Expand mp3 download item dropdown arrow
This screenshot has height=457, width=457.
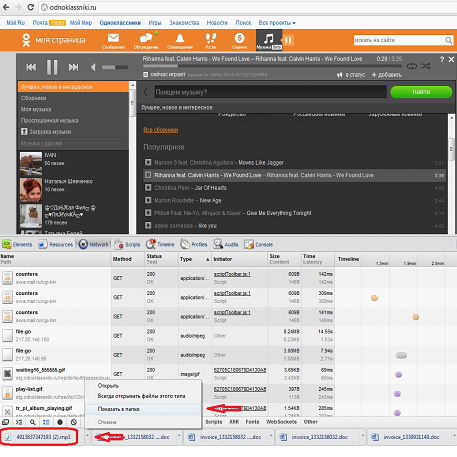coord(87,435)
